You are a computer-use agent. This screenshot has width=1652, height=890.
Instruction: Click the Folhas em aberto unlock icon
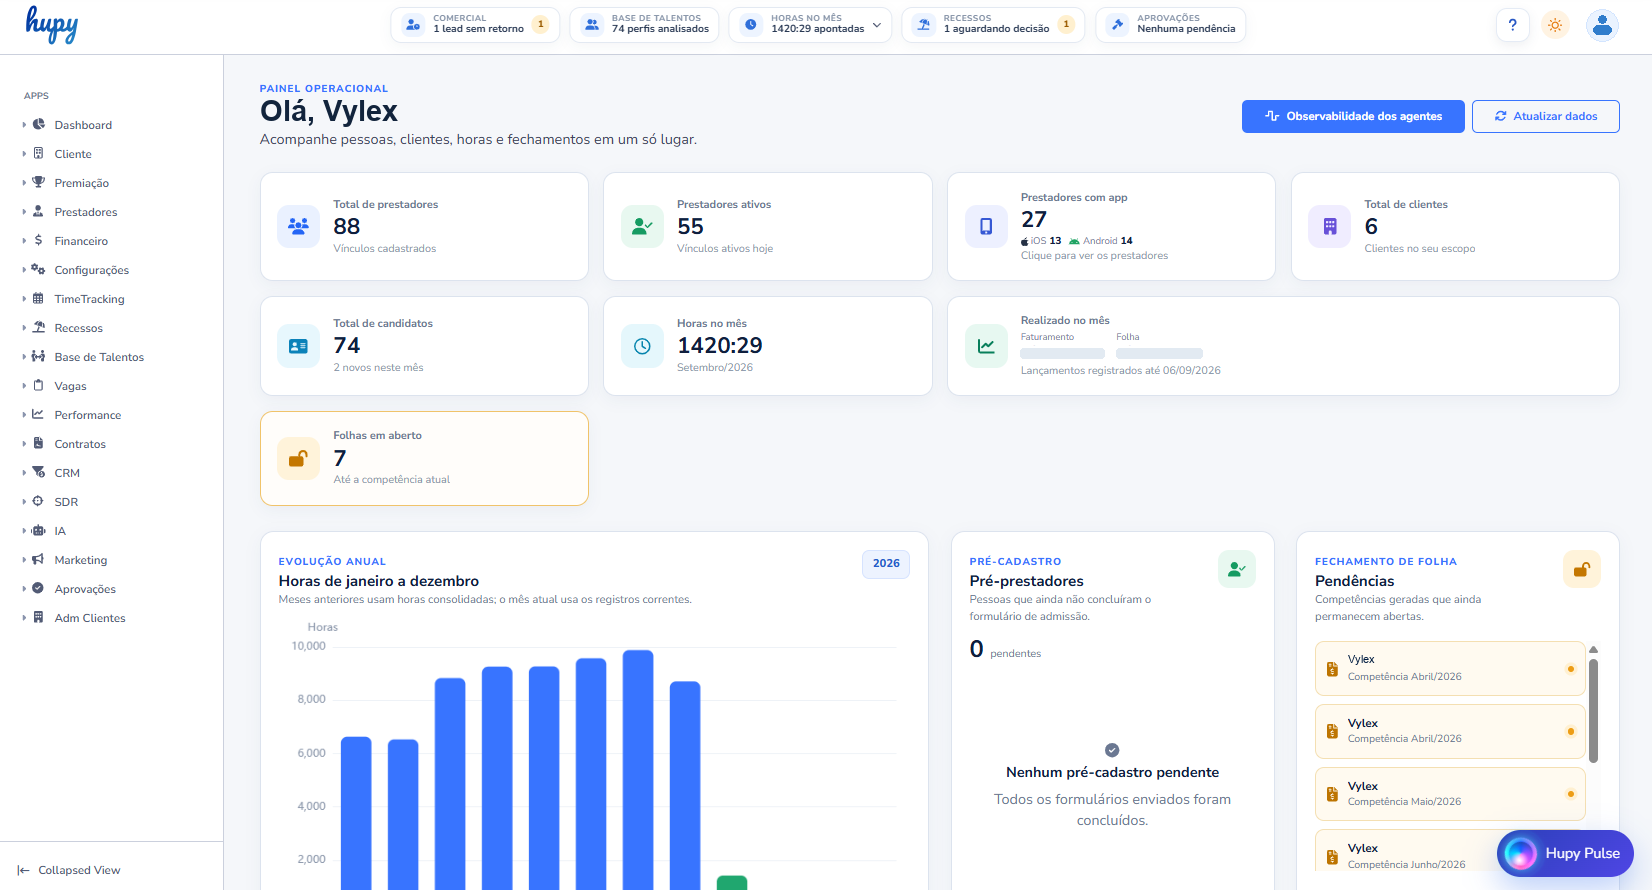point(298,458)
